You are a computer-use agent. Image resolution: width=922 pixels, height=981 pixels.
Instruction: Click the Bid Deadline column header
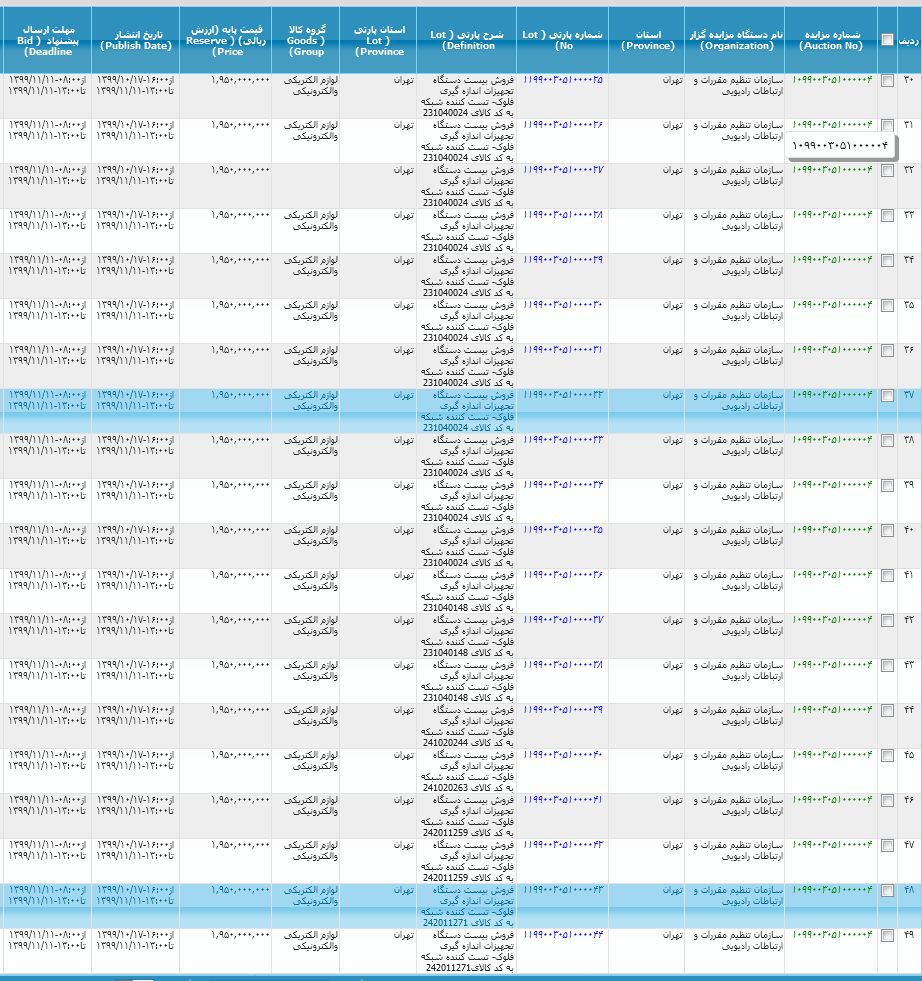pos(46,40)
